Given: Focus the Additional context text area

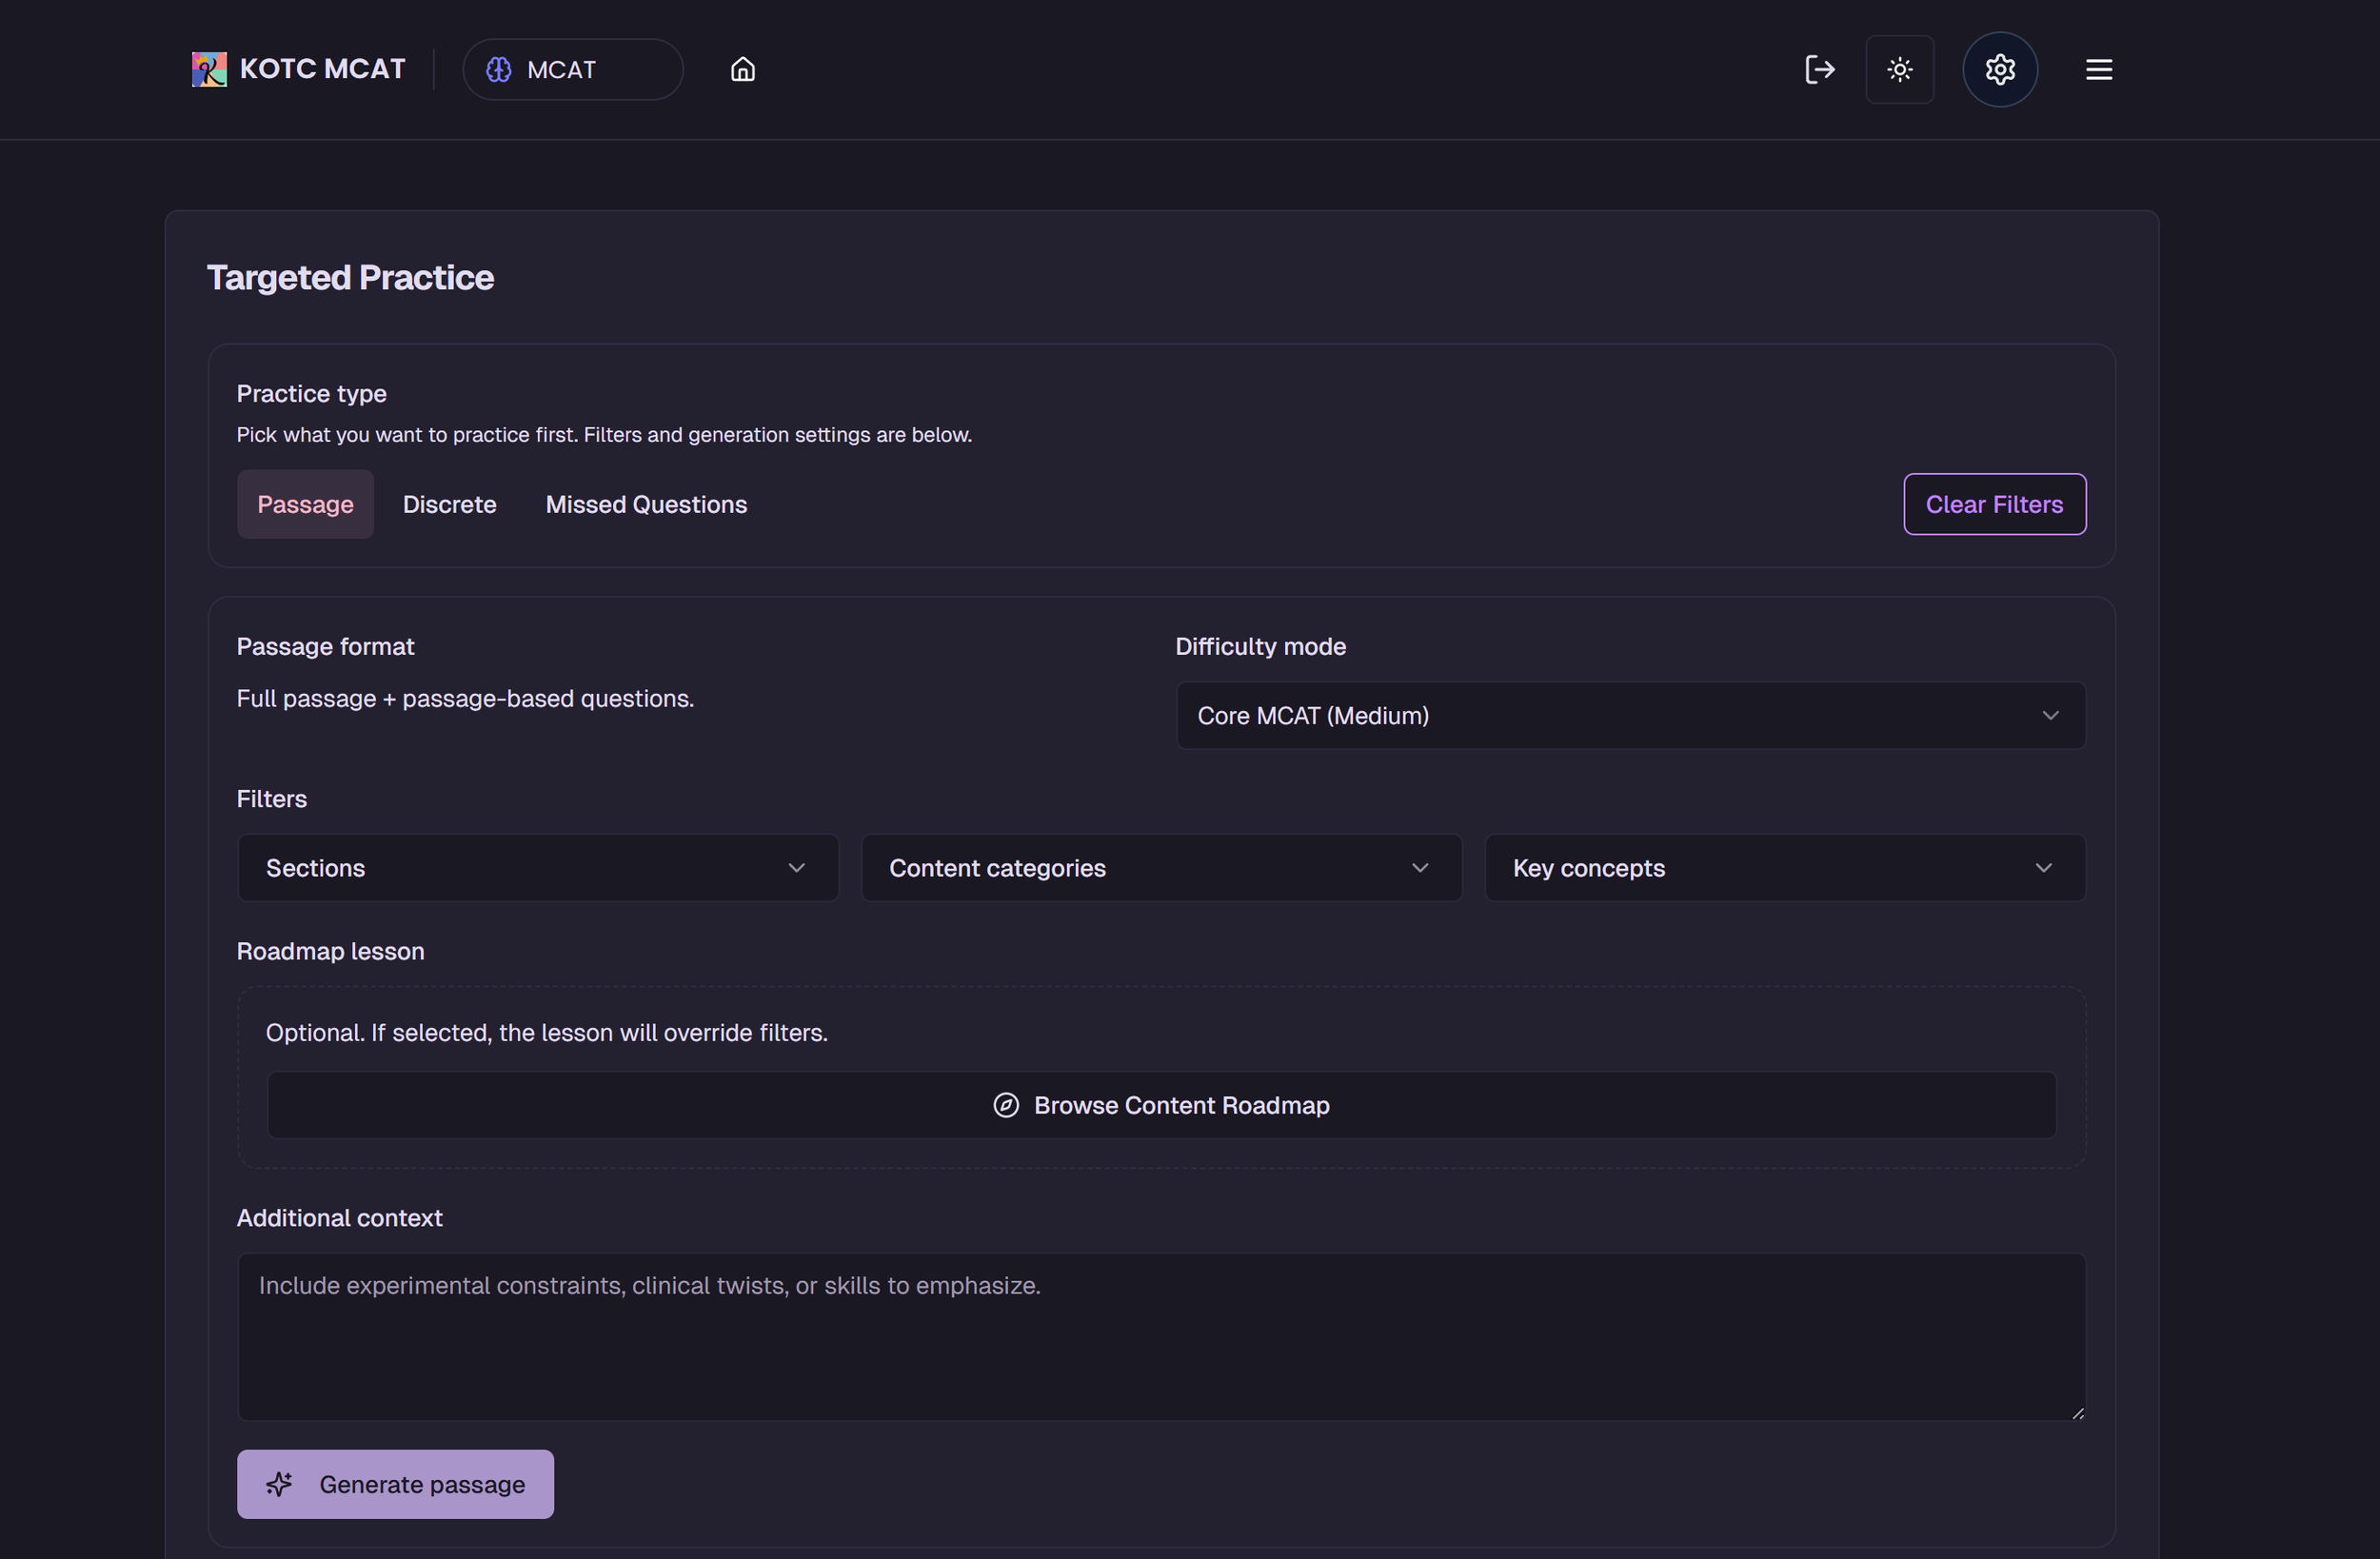Looking at the screenshot, I should click(x=1160, y=1336).
